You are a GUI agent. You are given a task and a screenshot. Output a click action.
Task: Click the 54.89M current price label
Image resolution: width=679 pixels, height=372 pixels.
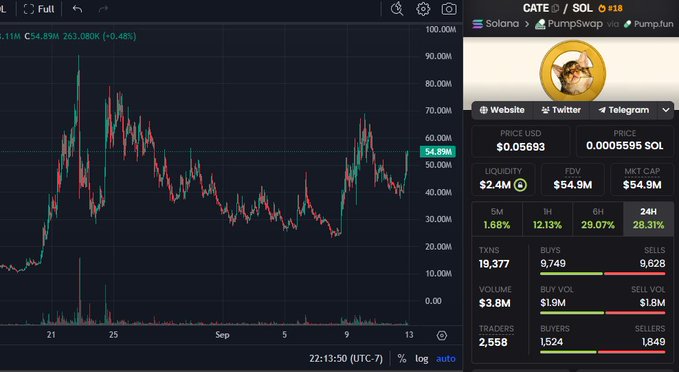tap(437, 152)
